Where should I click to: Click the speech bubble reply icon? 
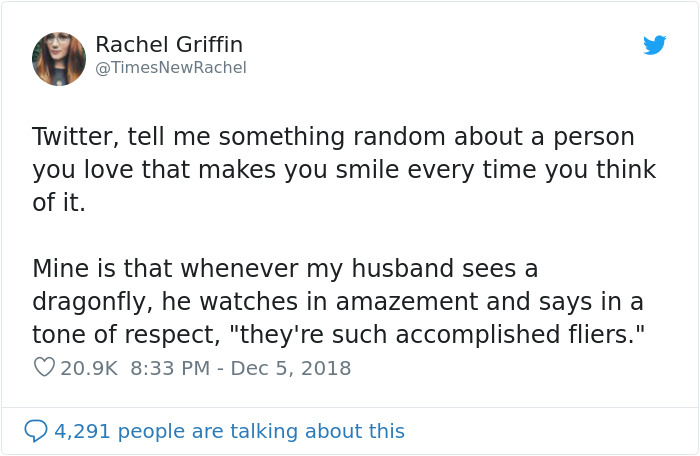36,431
